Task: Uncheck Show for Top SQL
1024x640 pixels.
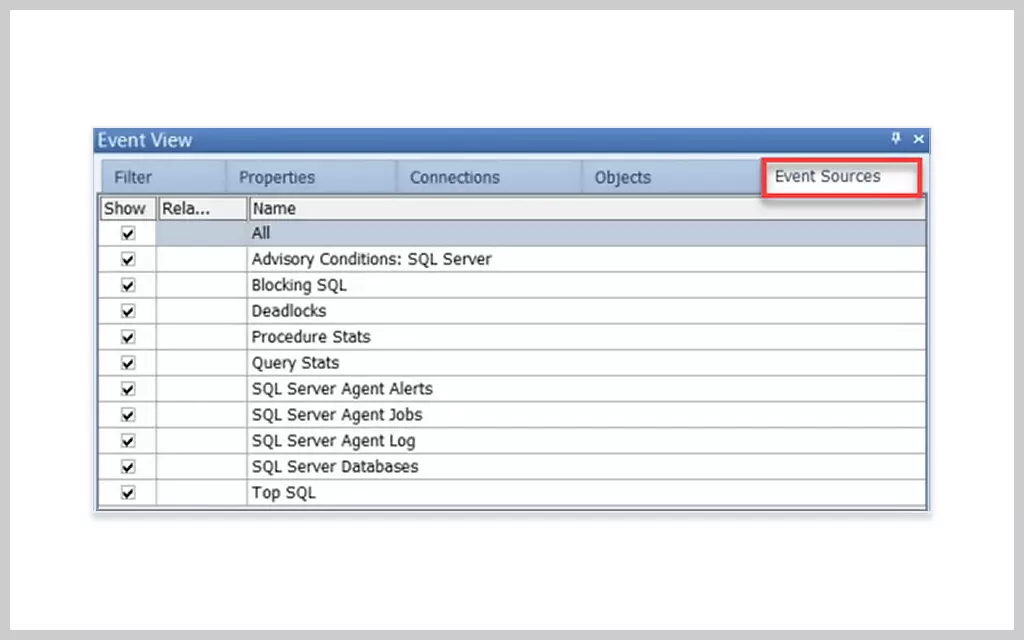Action: pyautogui.click(x=127, y=493)
